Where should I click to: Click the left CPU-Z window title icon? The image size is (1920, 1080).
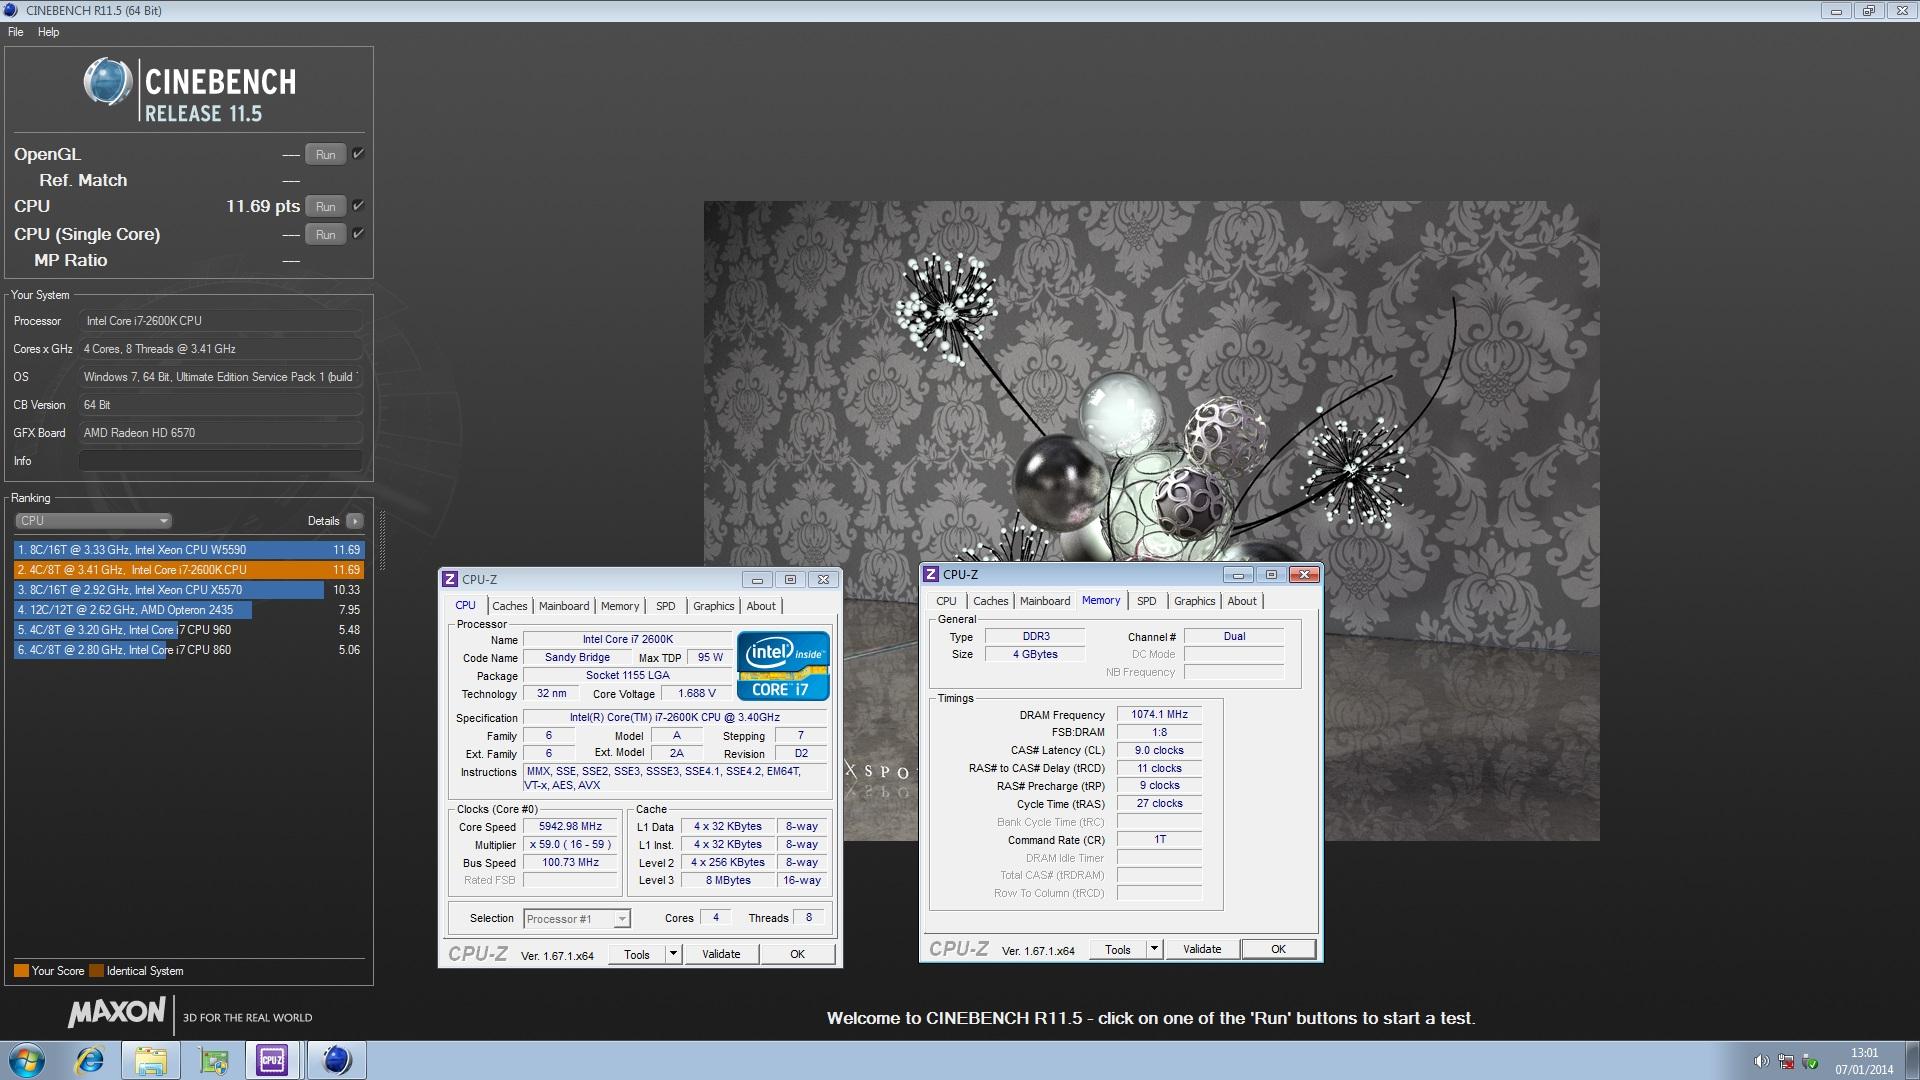coord(450,579)
